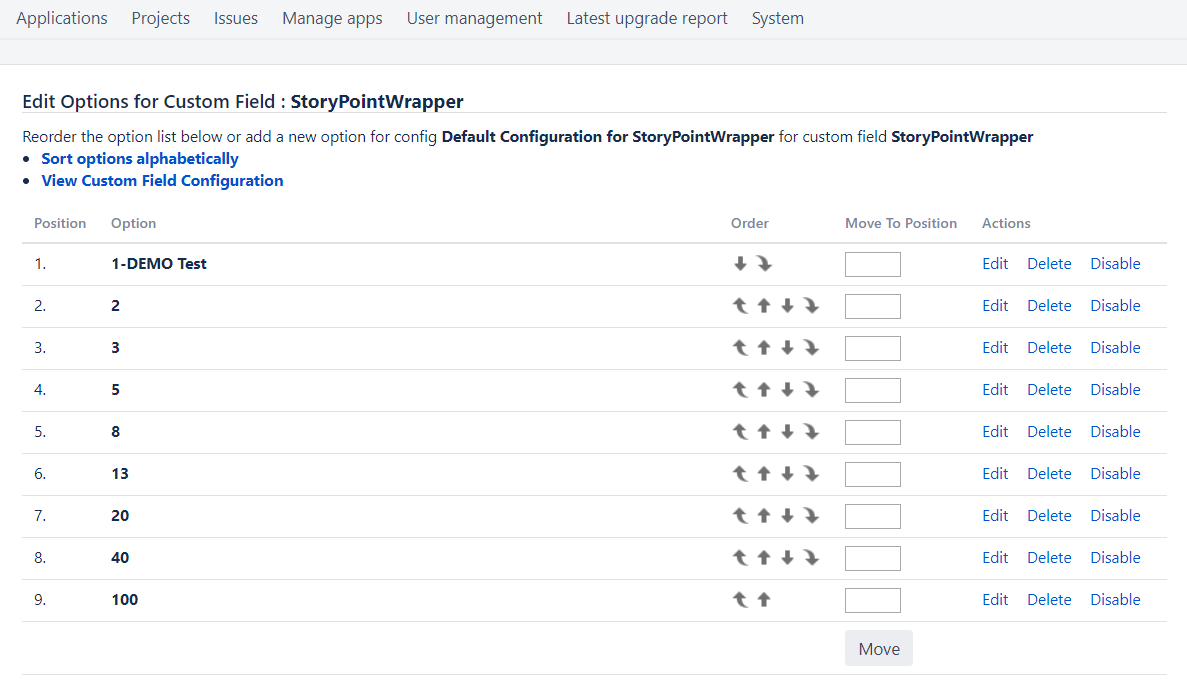Open the System administration tab
The image size is (1187, 682).
pyautogui.click(x=777, y=18)
